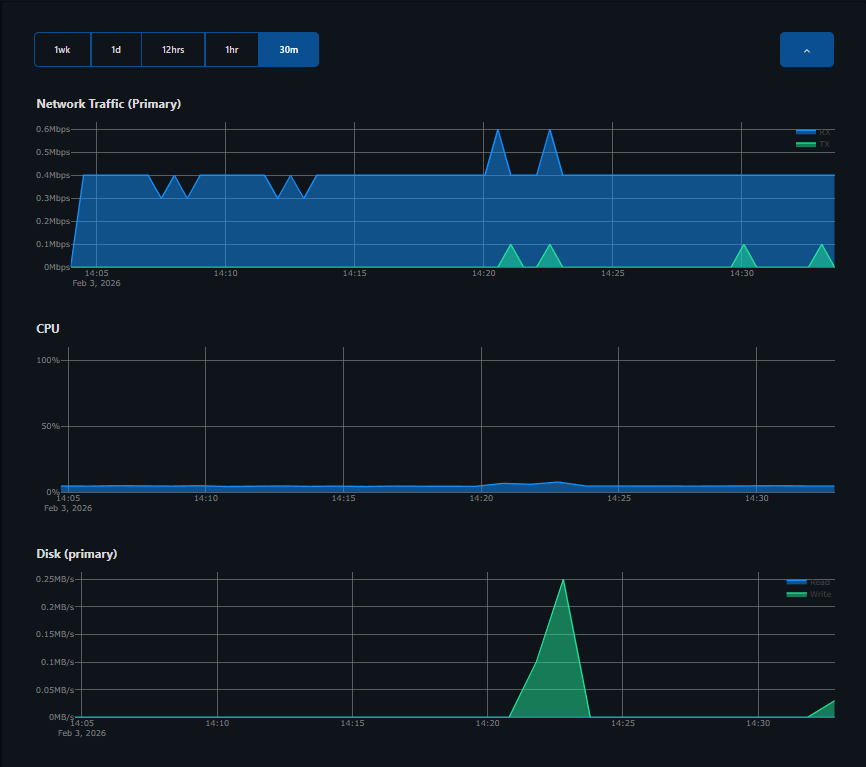Collapse the graphs panel with chevron button
866x767 pixels.
coord(806,50)
